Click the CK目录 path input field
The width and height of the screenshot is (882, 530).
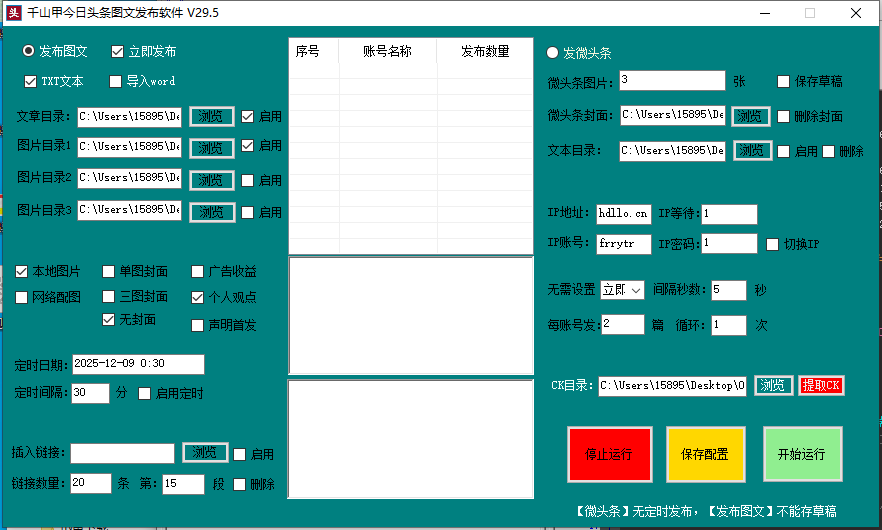[x=672, y=386]
